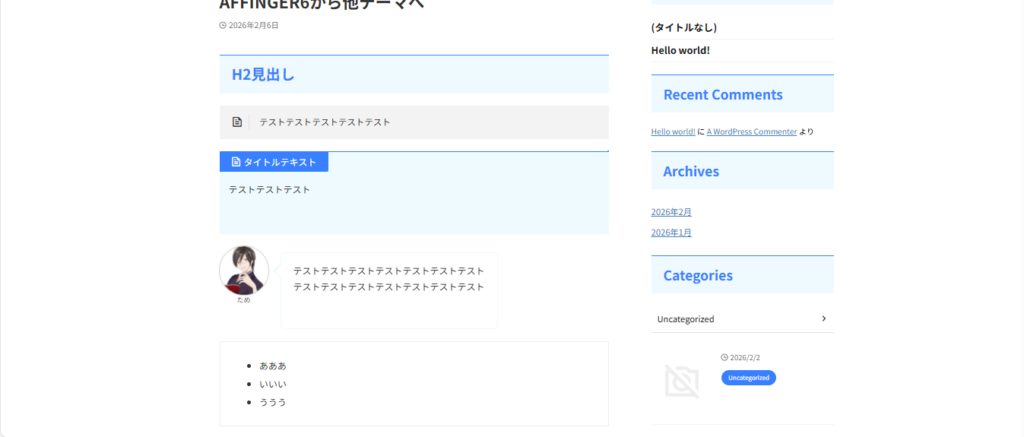Open the bold Hello world! sidebar post
1024x437 pixels.
click(680, 50)
